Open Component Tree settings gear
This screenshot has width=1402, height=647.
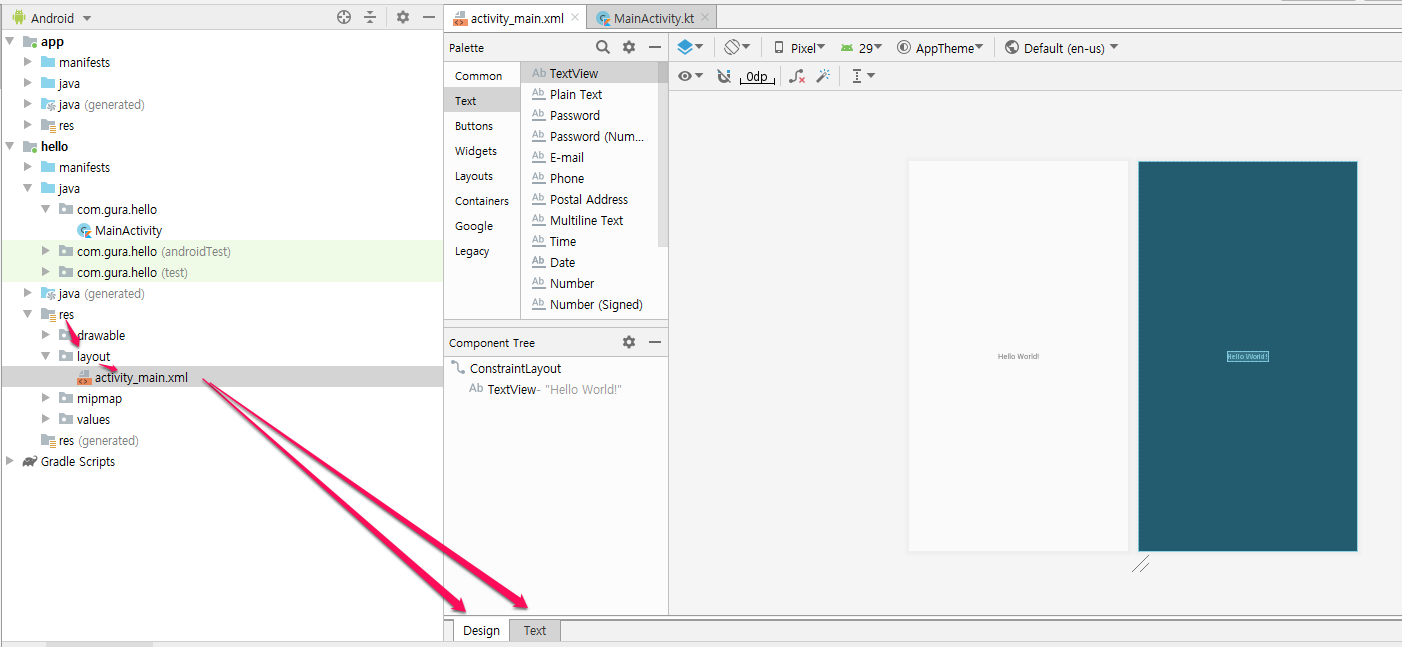pyautogui.click(x=629, y=342)
